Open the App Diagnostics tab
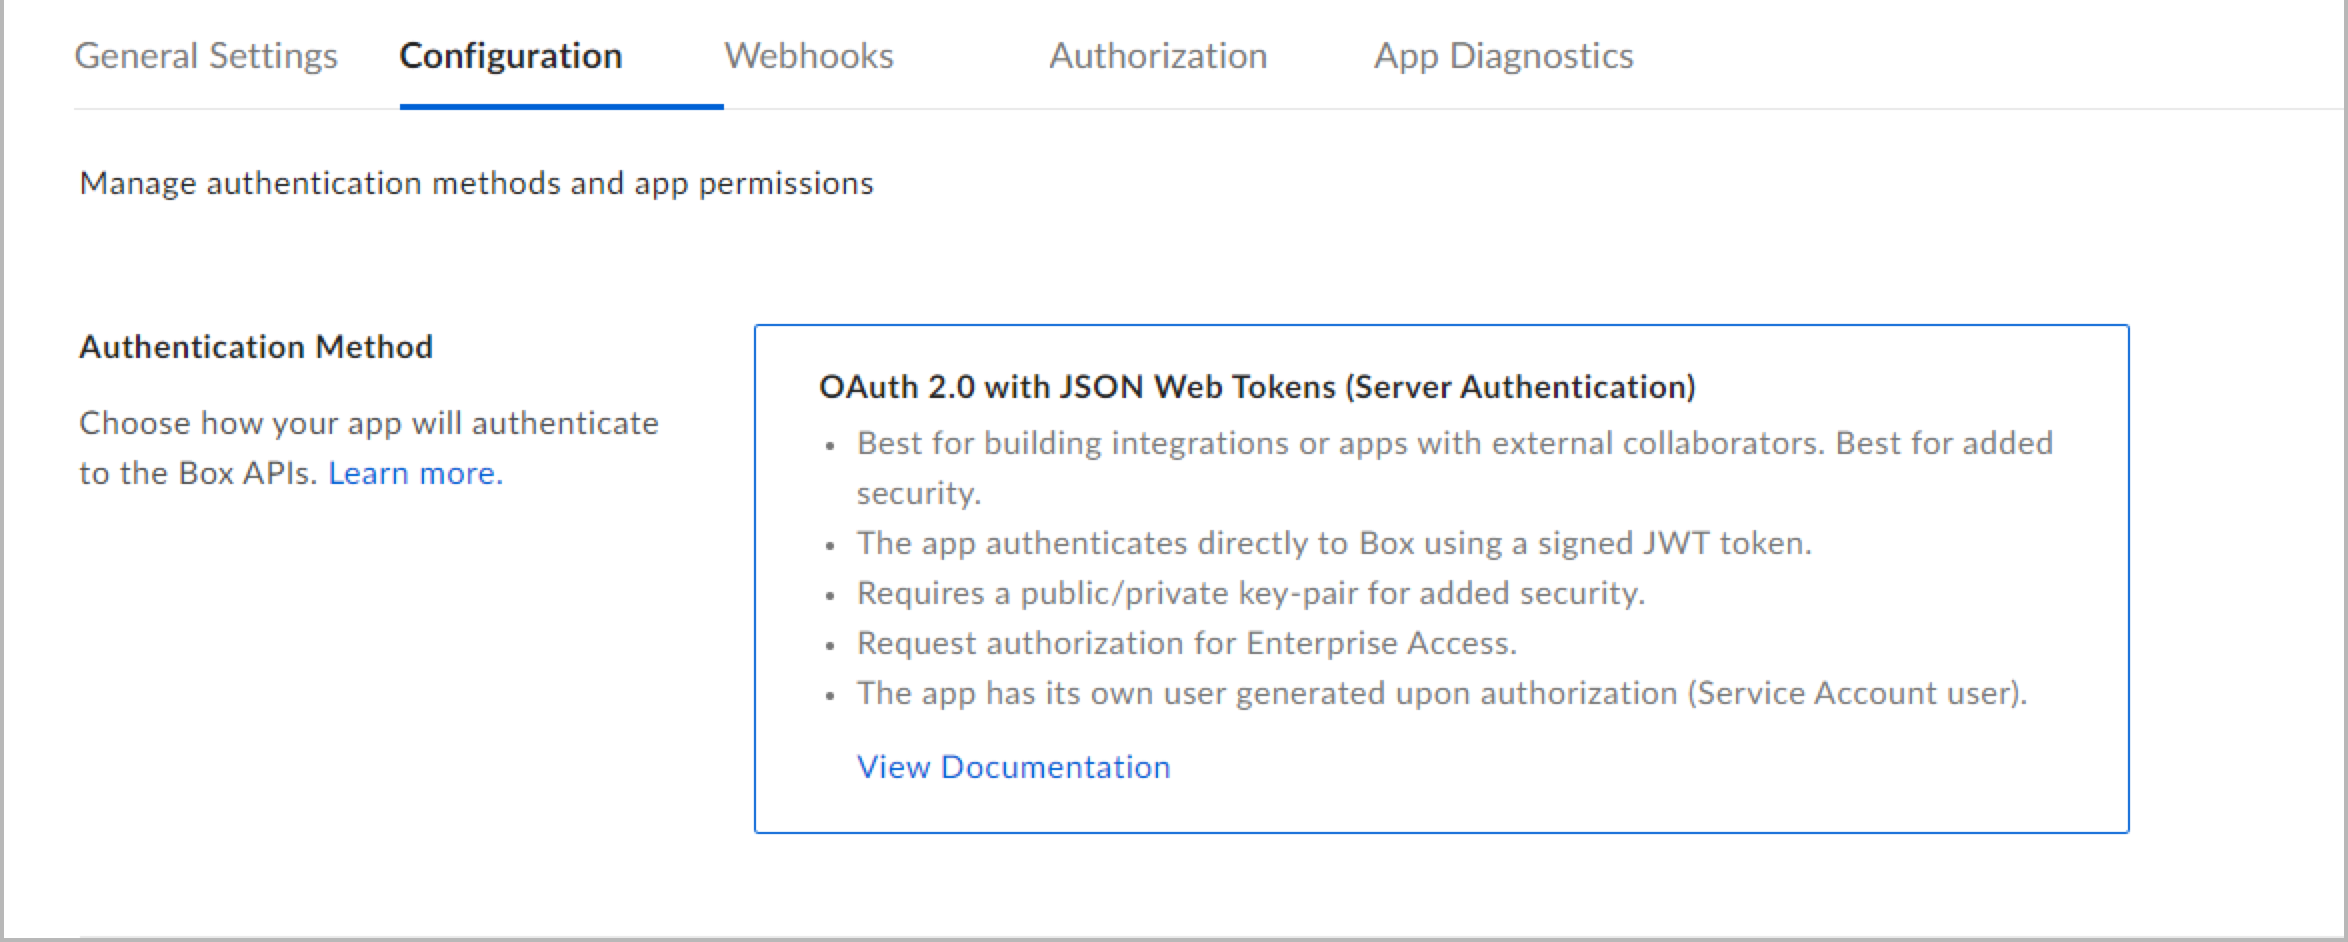Viewport: 2348px width, 942px height. [x=1503, y=56]
